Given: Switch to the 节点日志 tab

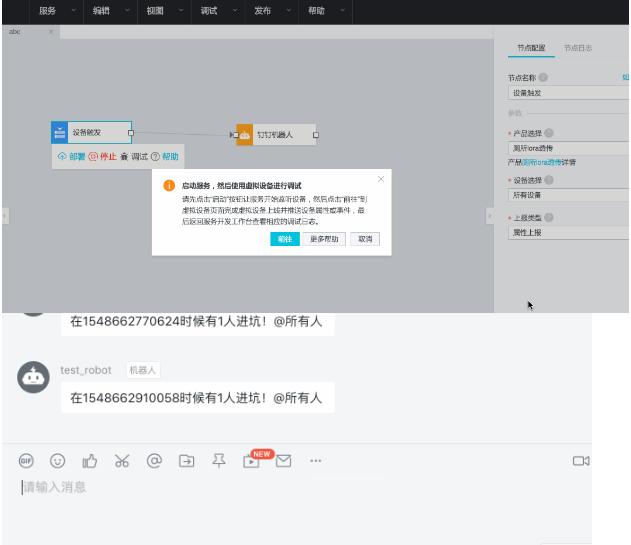Looking at the screenshot, I should tap(578, 48).
